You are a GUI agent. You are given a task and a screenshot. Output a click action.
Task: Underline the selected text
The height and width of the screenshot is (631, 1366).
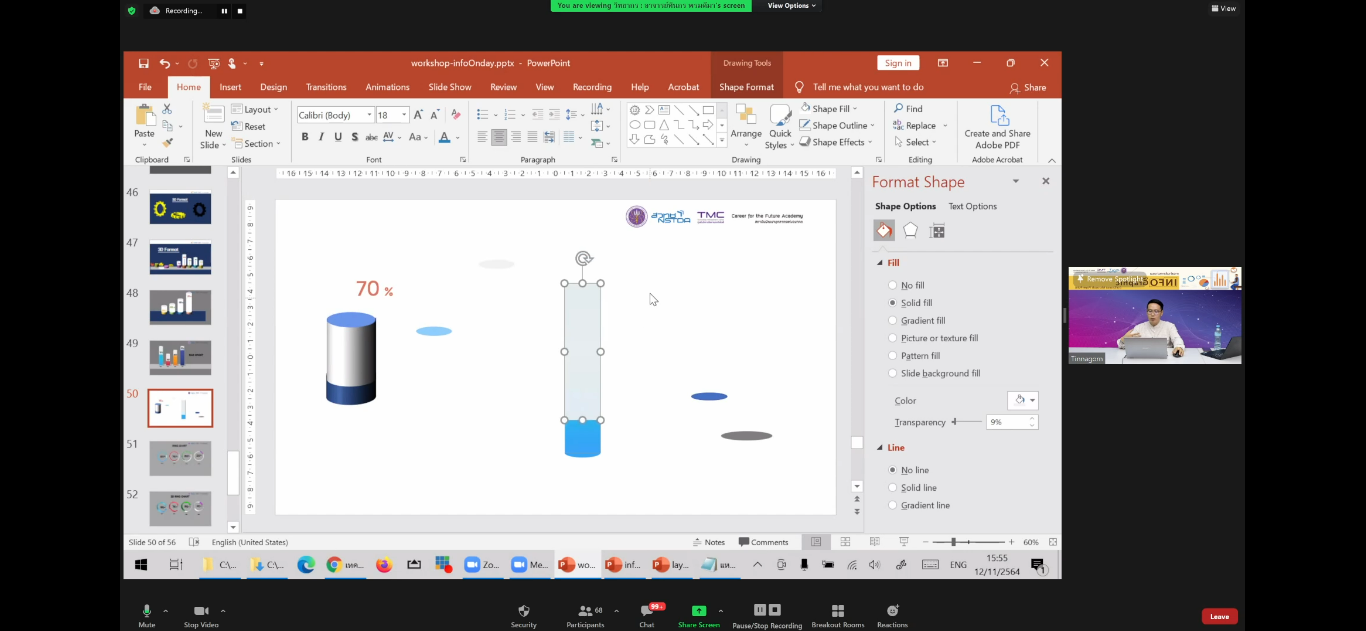tap(338, 137)
